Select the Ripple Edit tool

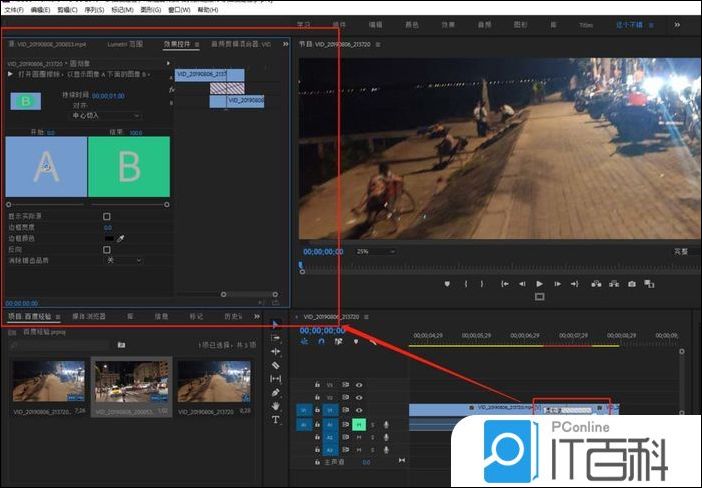click(276, 352)
